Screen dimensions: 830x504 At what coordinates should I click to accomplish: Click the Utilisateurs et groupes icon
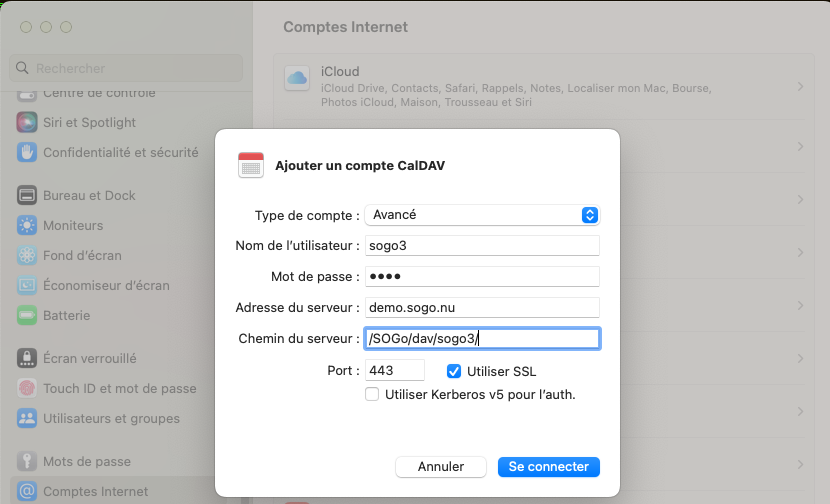(x=27, y=418)
